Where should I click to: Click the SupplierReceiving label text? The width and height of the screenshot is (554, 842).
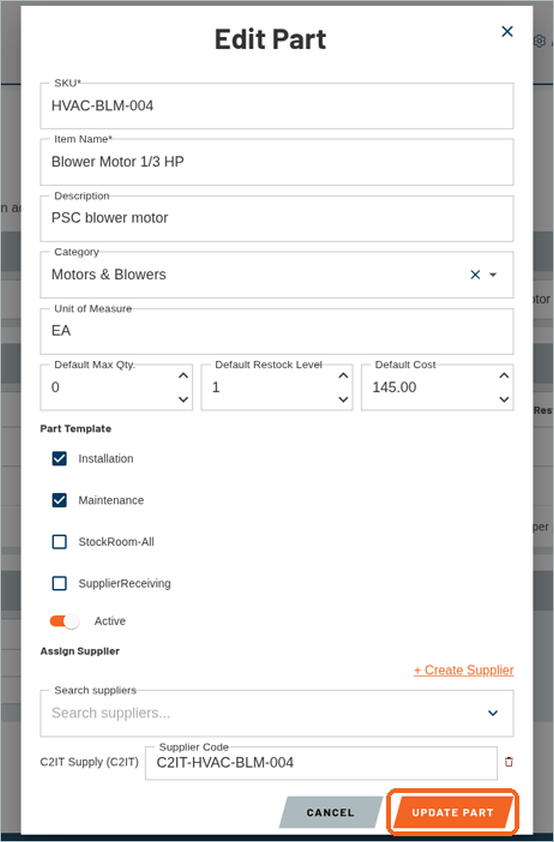tap(125, 584)
